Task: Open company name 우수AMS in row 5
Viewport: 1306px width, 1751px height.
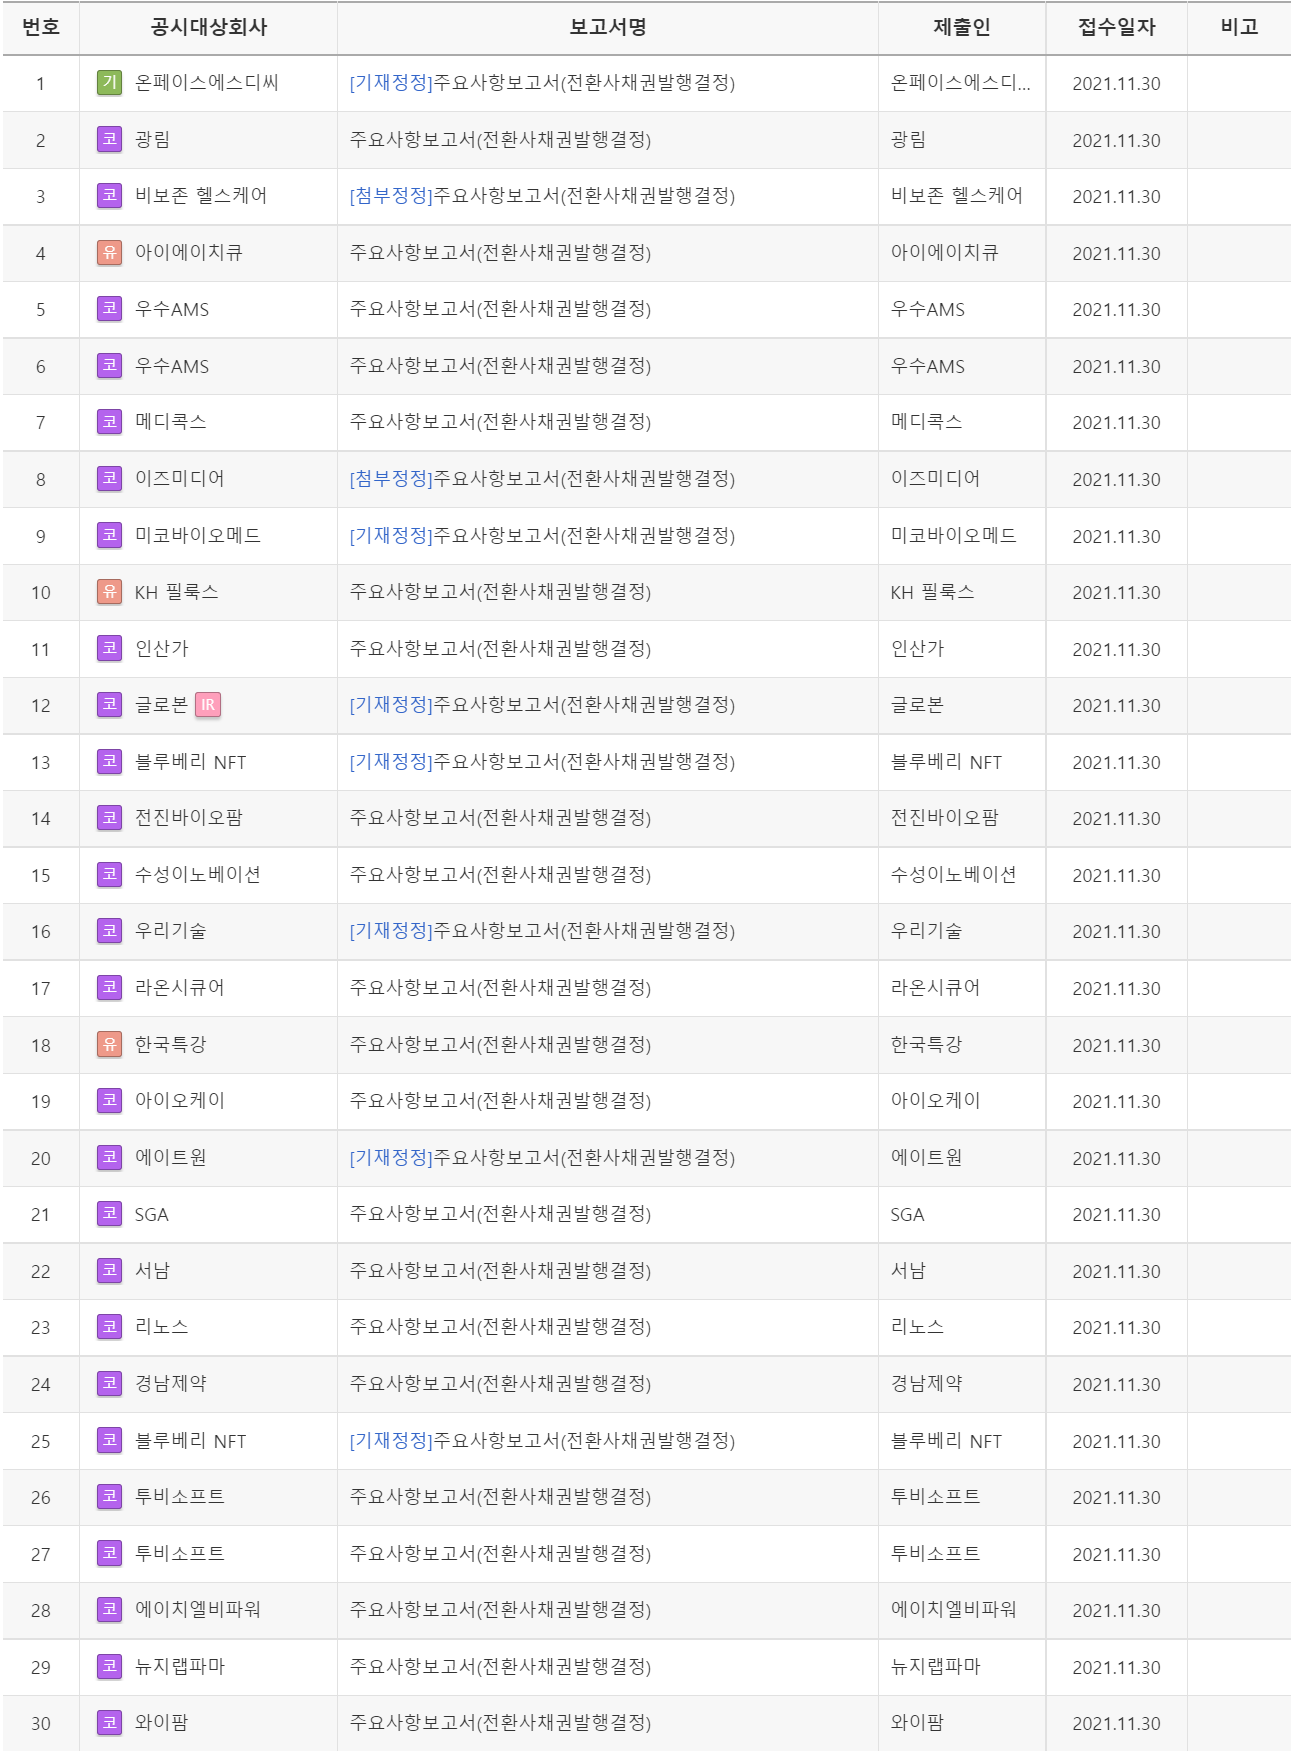Action: pyautogui.click(x=172, y=309)
